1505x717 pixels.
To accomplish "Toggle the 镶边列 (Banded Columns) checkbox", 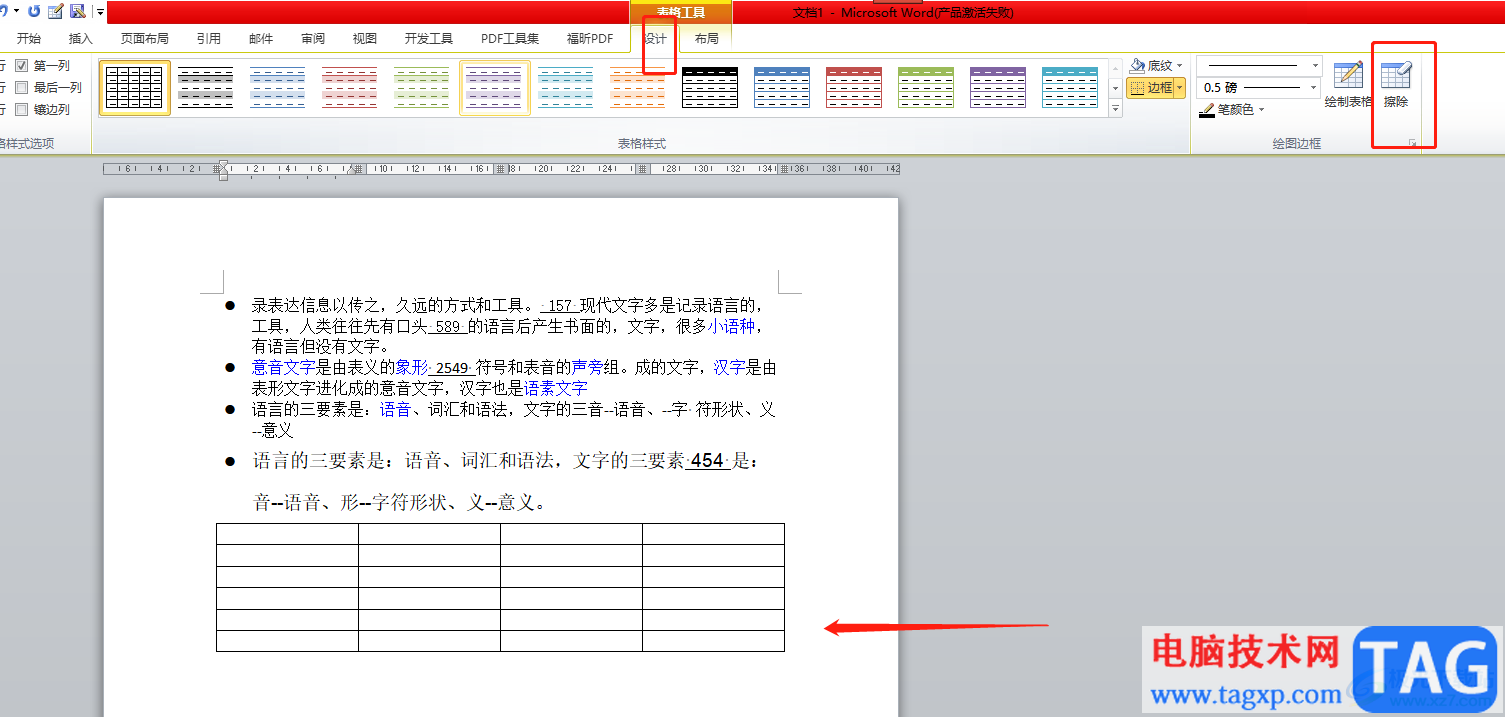I will tap(22, 110).
